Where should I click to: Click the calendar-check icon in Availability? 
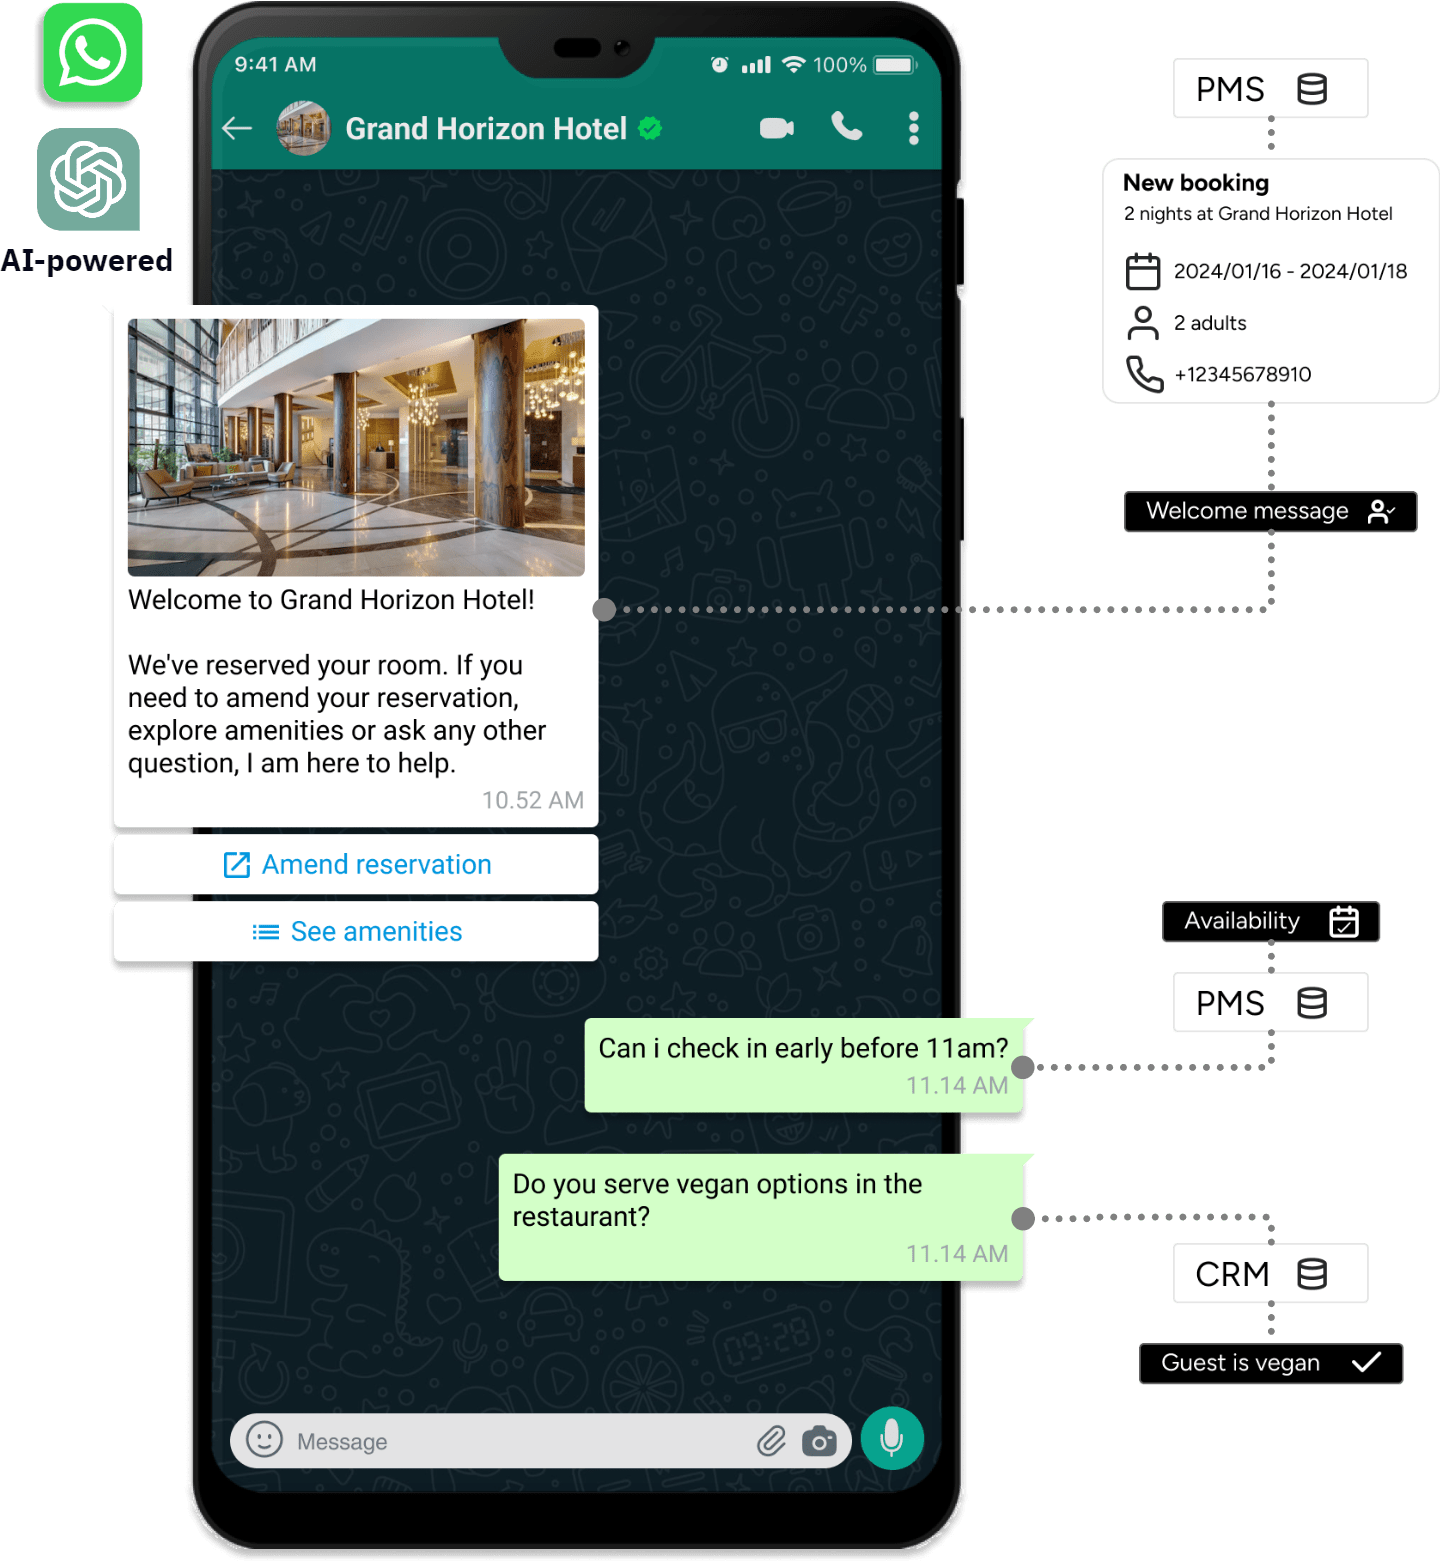coord(1344,921)
